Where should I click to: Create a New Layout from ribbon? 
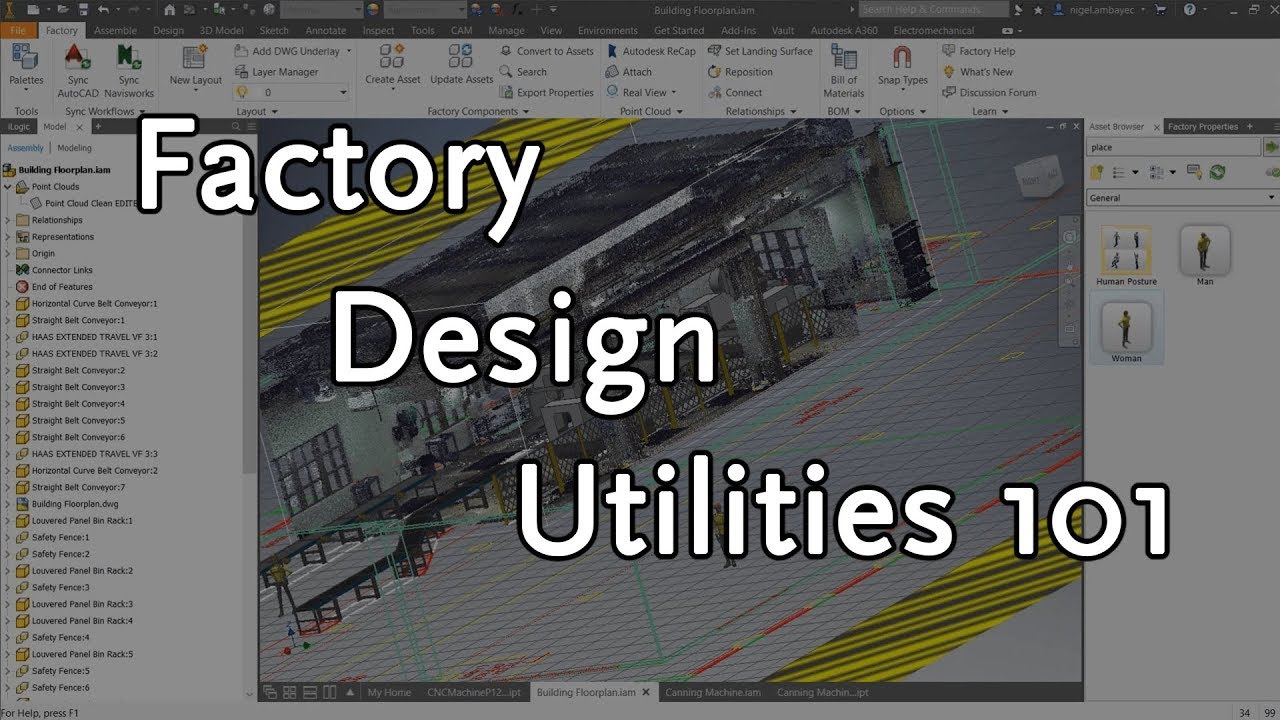click(x=195, y=65)
